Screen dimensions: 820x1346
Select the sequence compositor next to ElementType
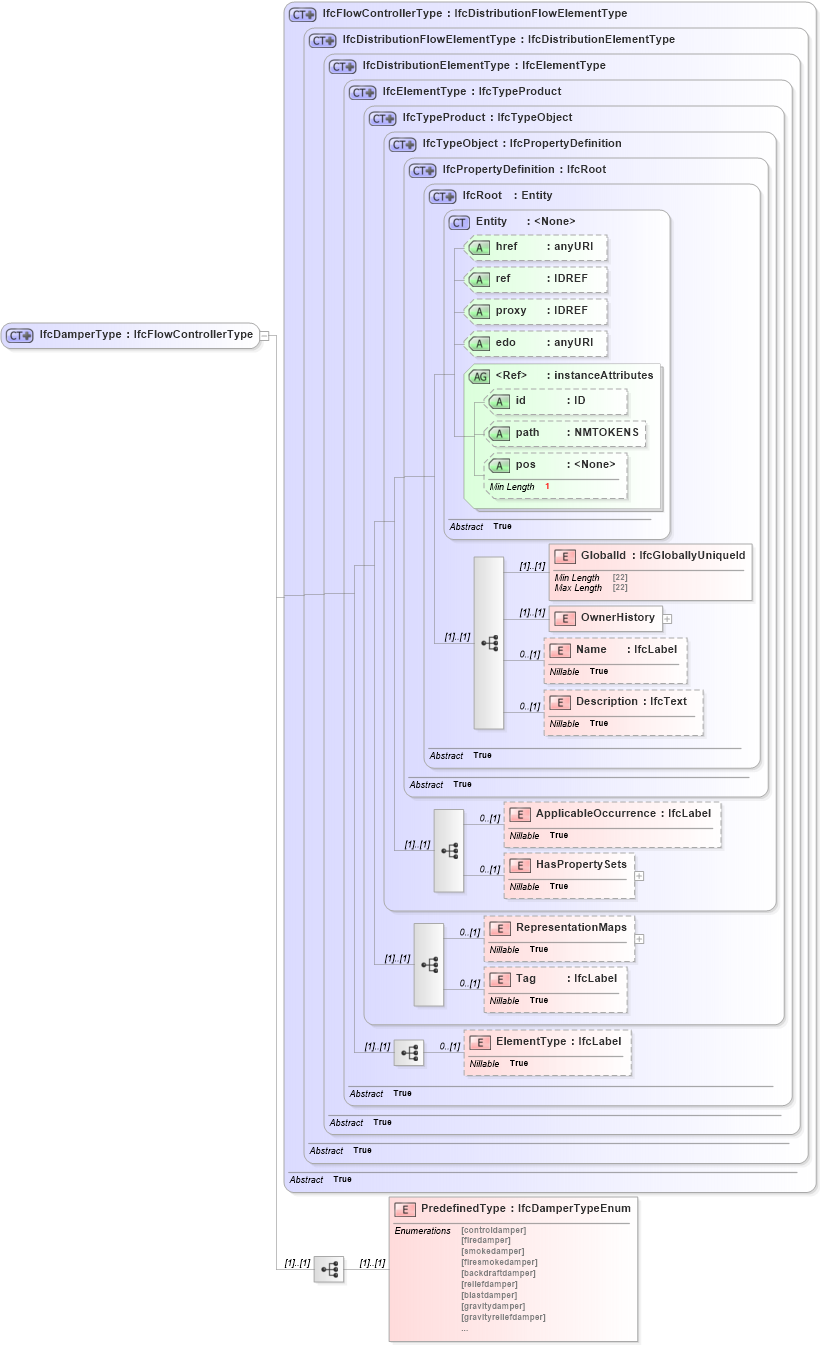[408, 1052]
